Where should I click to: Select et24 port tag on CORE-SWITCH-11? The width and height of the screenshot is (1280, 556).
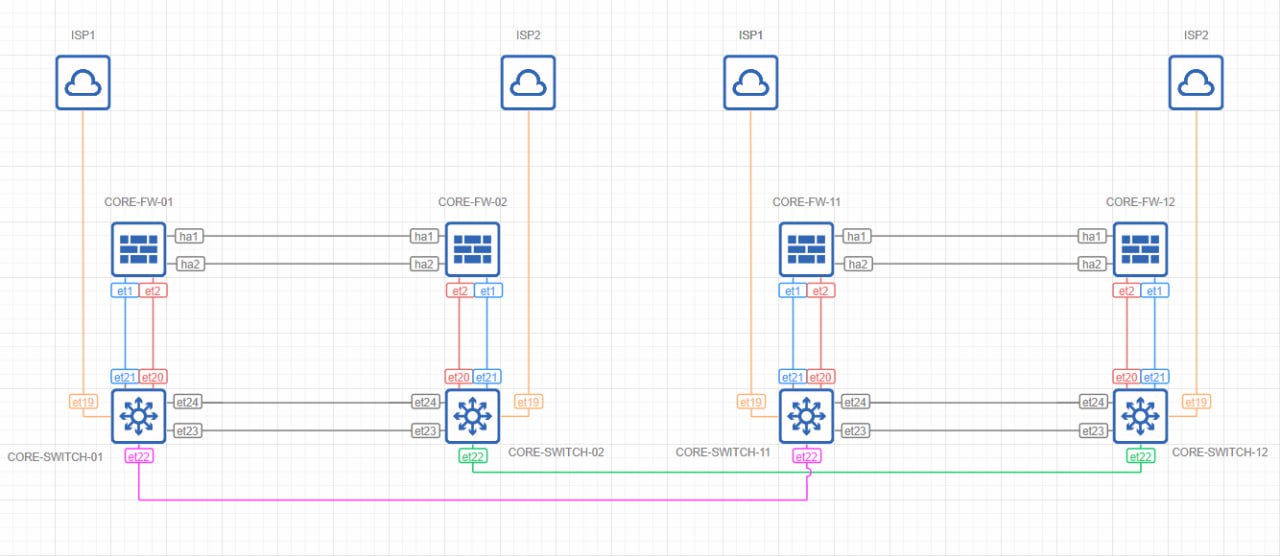point(855,402)
